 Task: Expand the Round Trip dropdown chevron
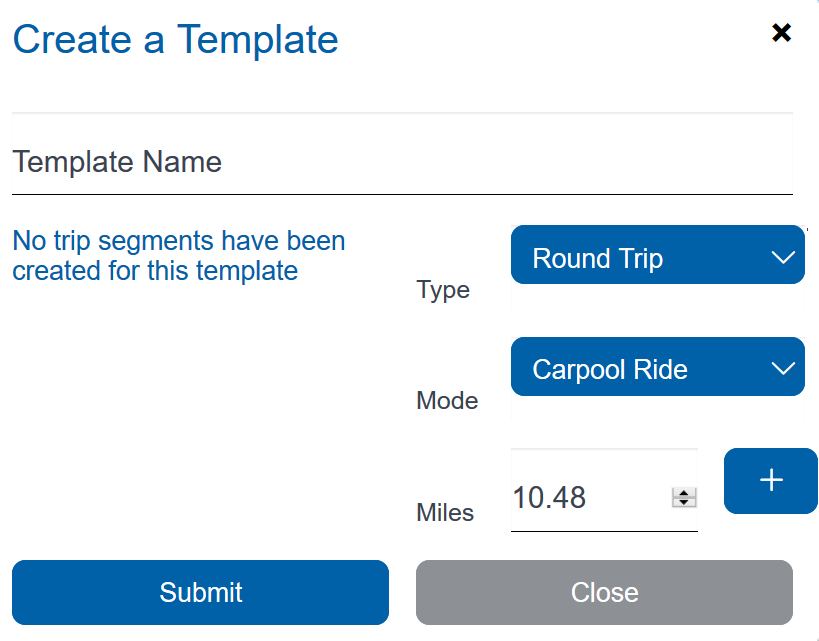783,257
